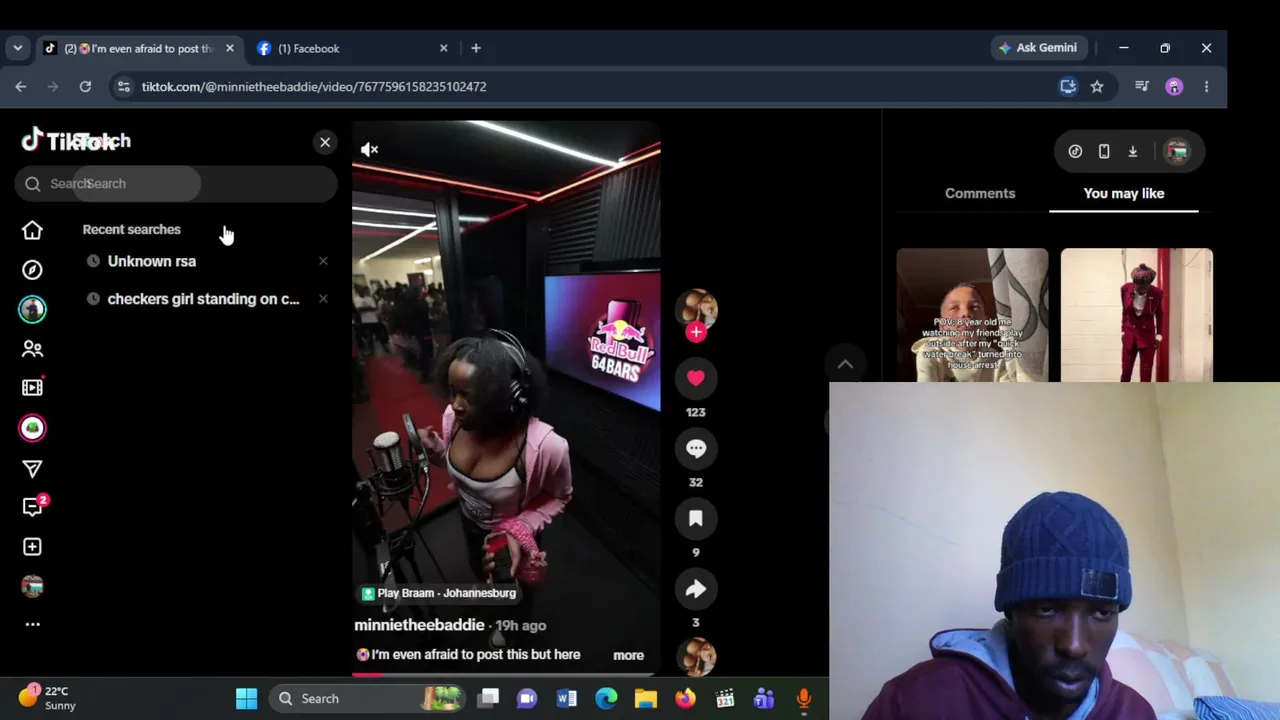Click the Upload plus icon in sidebar
Screen dimensions: 1280x720
32,547
